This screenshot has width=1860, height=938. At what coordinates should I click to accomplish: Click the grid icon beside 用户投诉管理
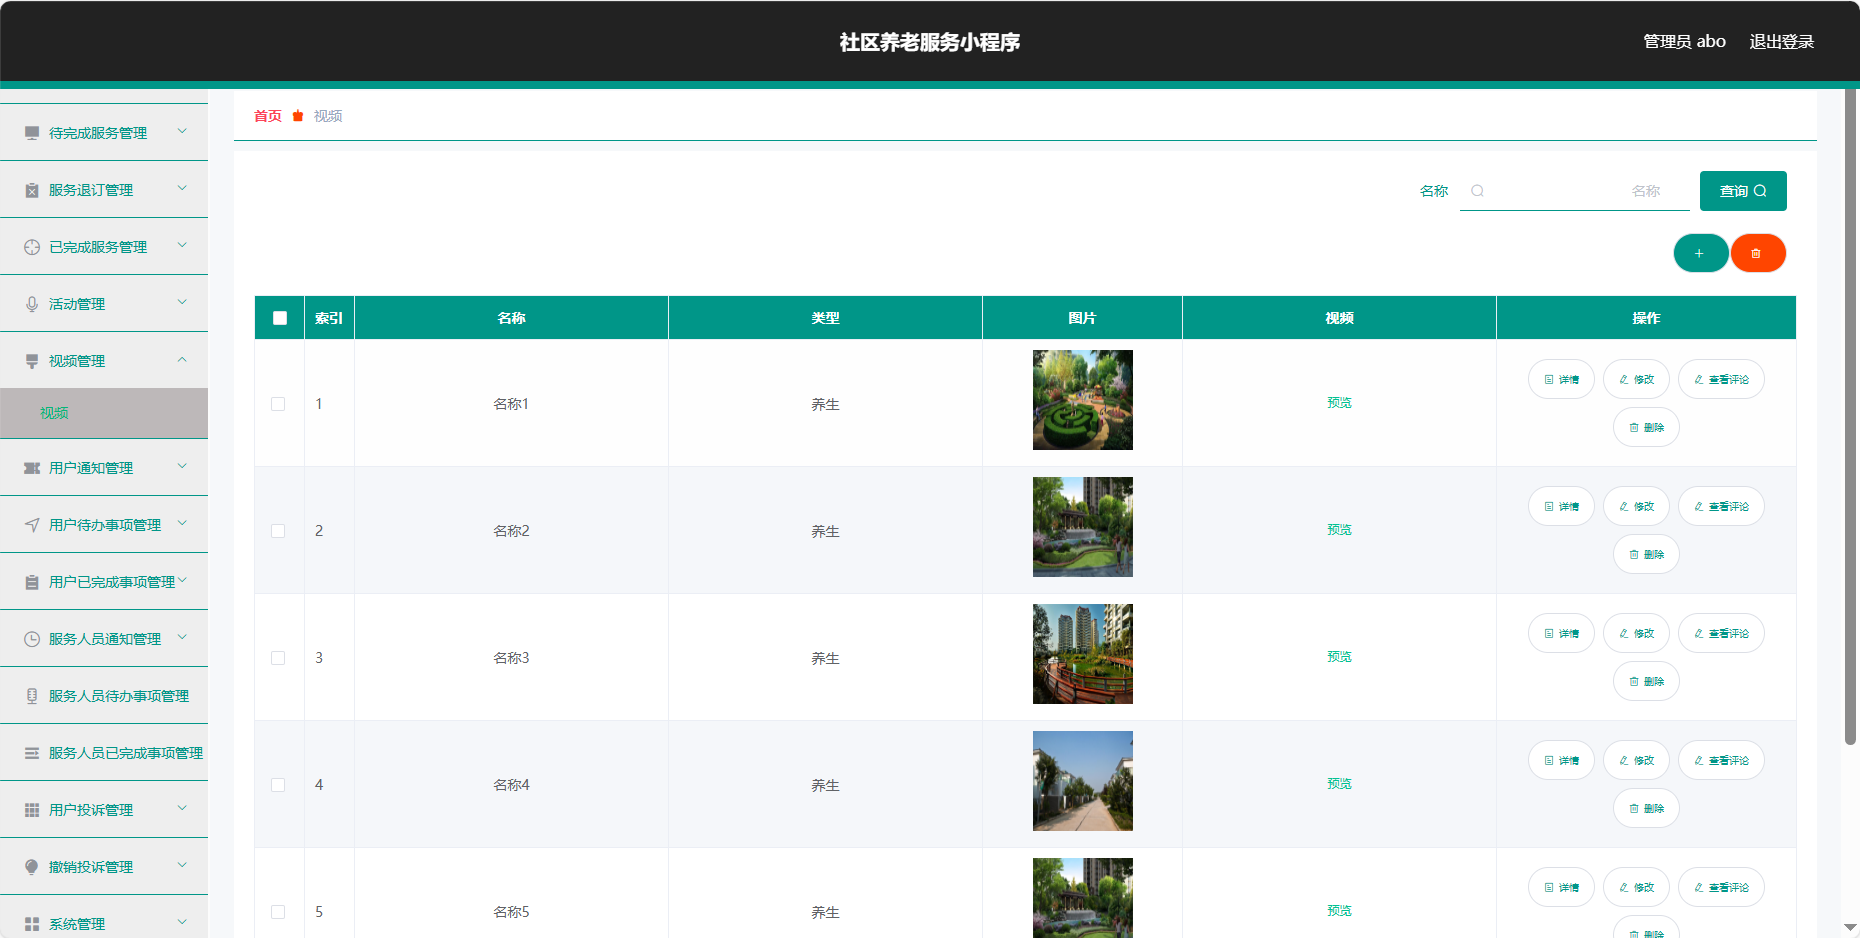(x=32, y=810)
